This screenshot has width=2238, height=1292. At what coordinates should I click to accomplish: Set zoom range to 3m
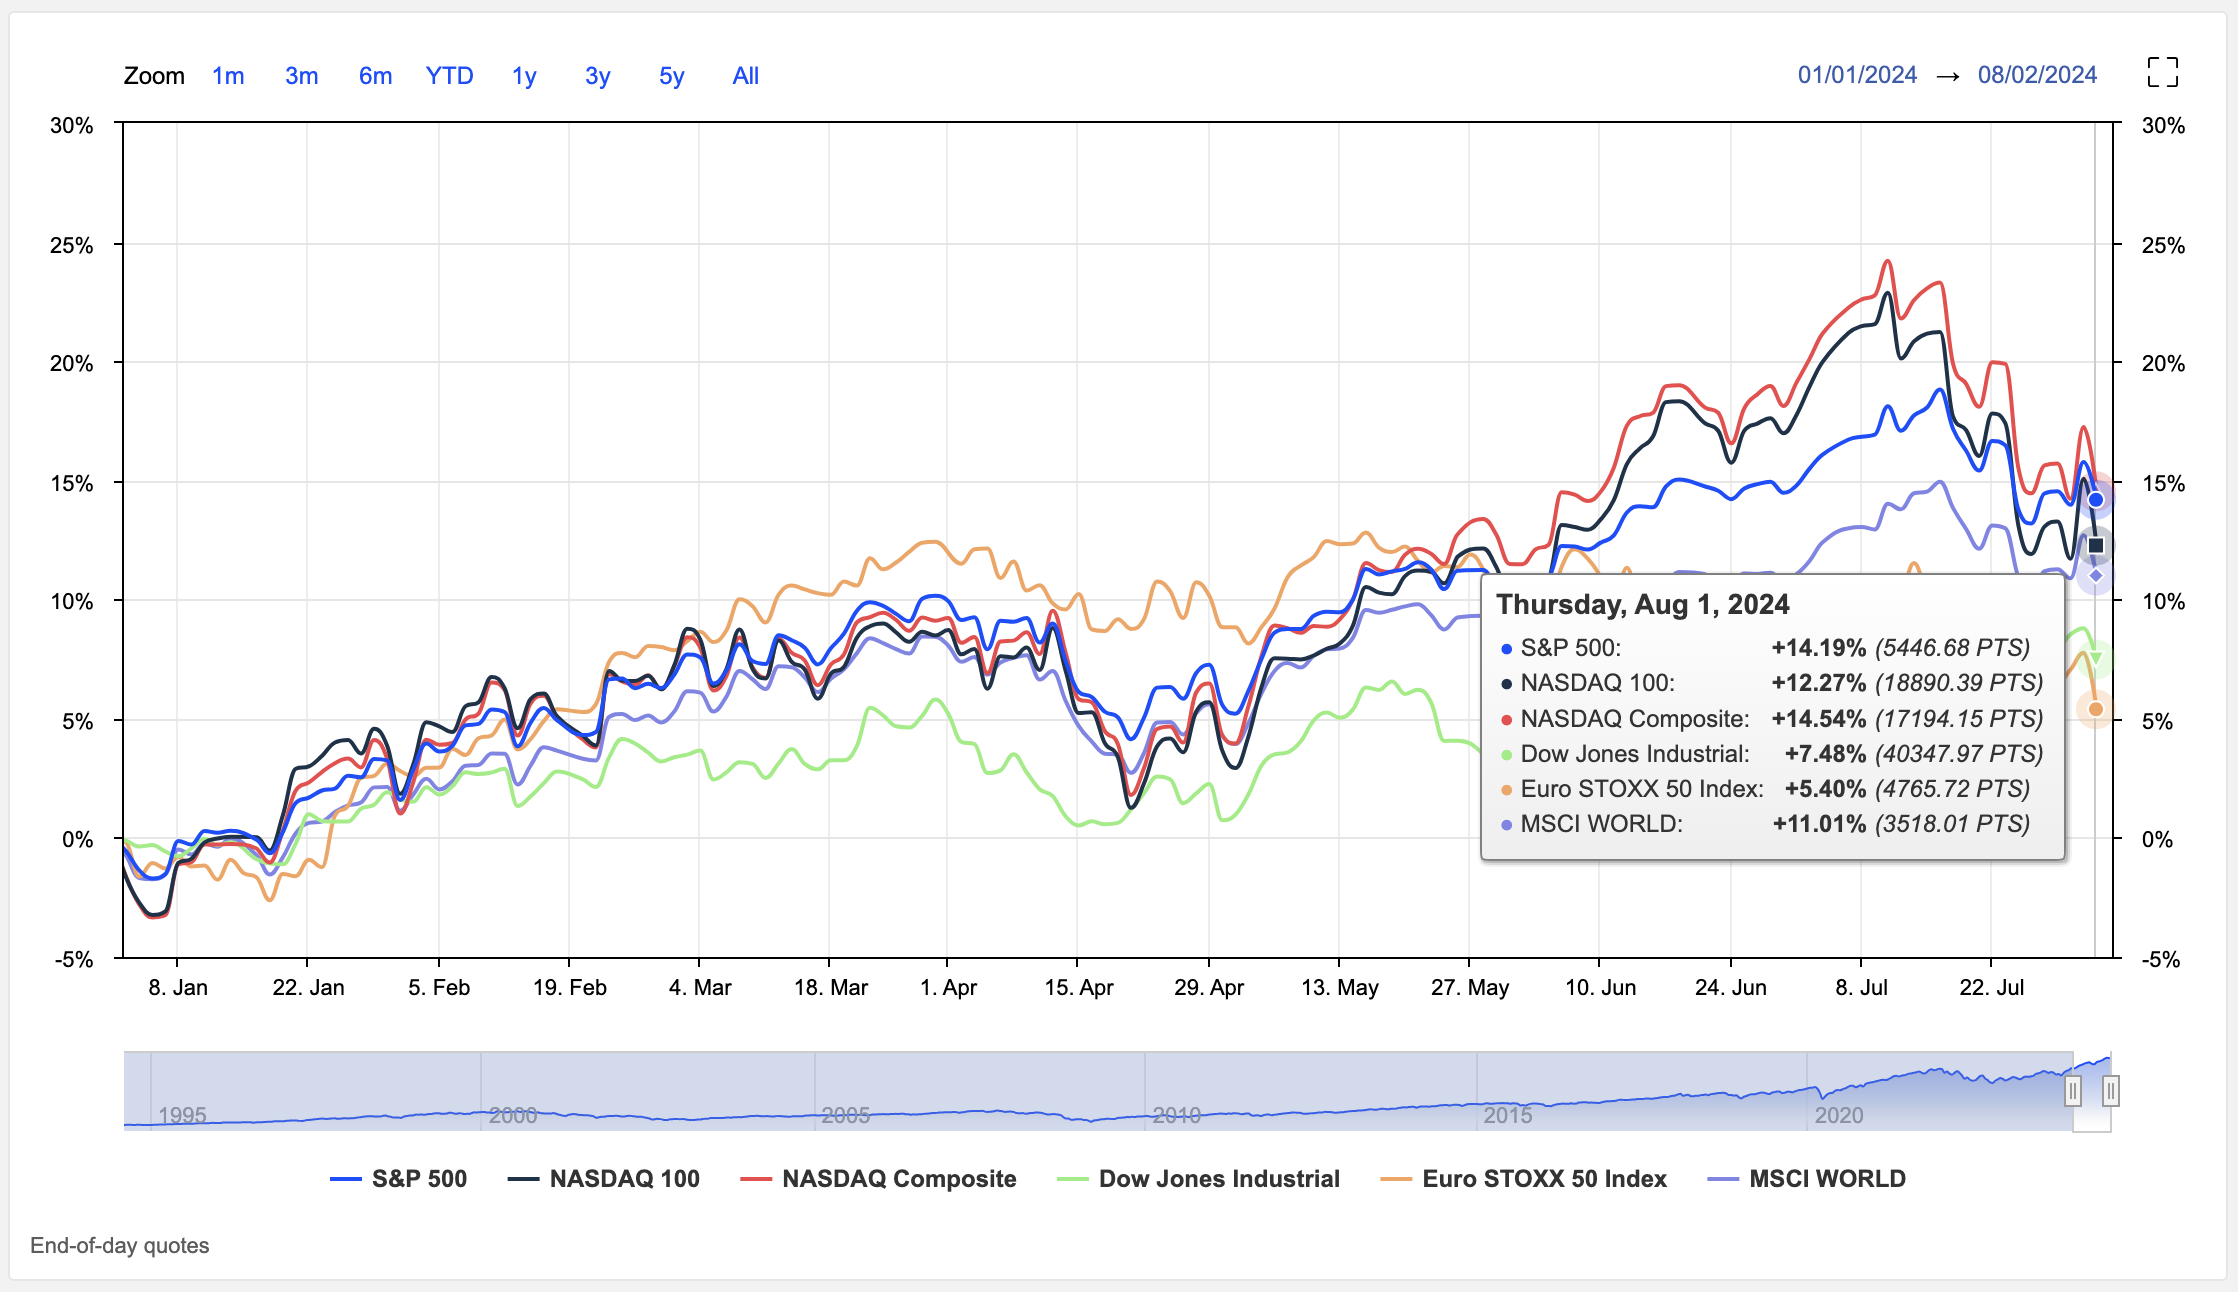(x=301, y=76)
